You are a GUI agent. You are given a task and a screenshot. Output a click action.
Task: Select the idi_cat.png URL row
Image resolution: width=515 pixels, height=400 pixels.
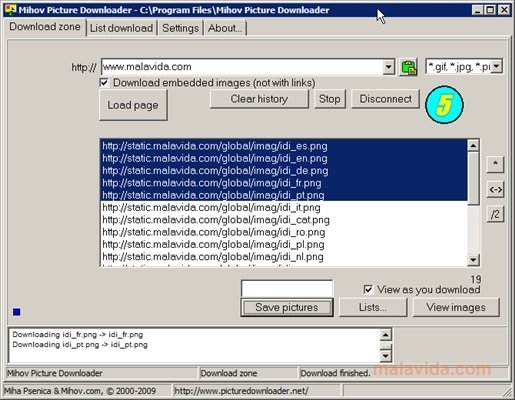(284, 220)
